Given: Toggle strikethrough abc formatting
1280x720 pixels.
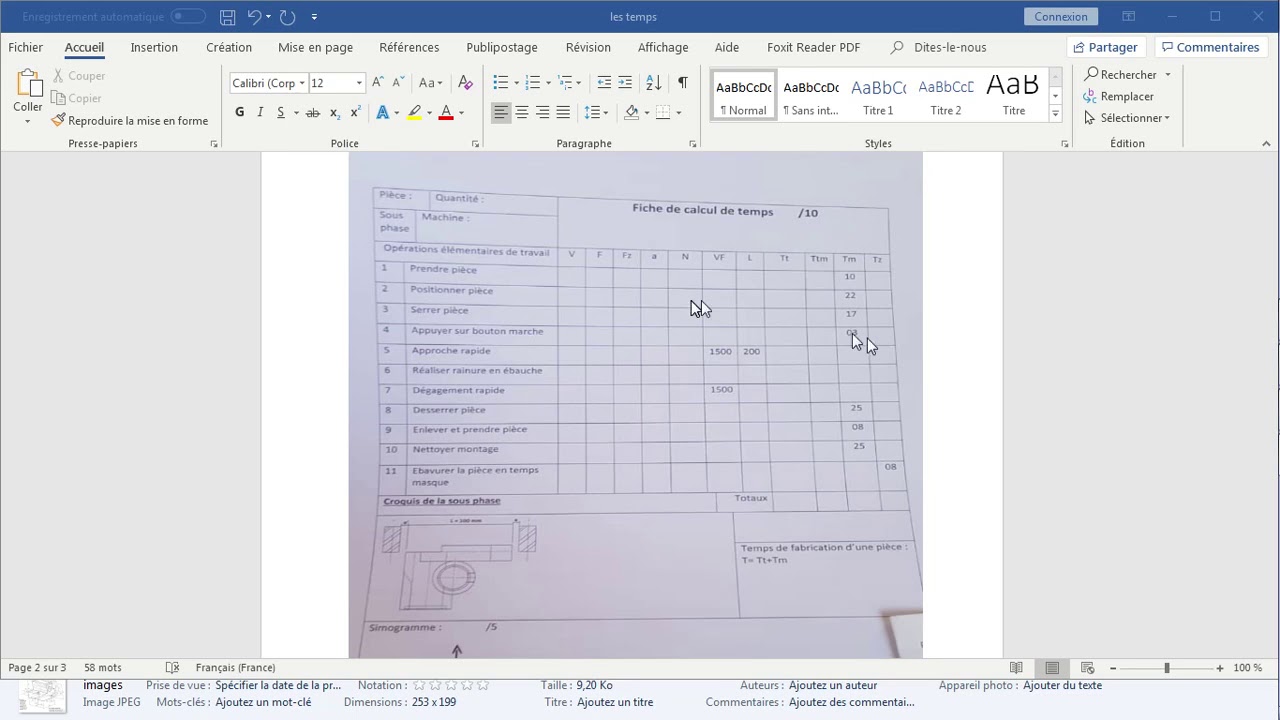Looking at the screenshot, I should click(313, 112).
